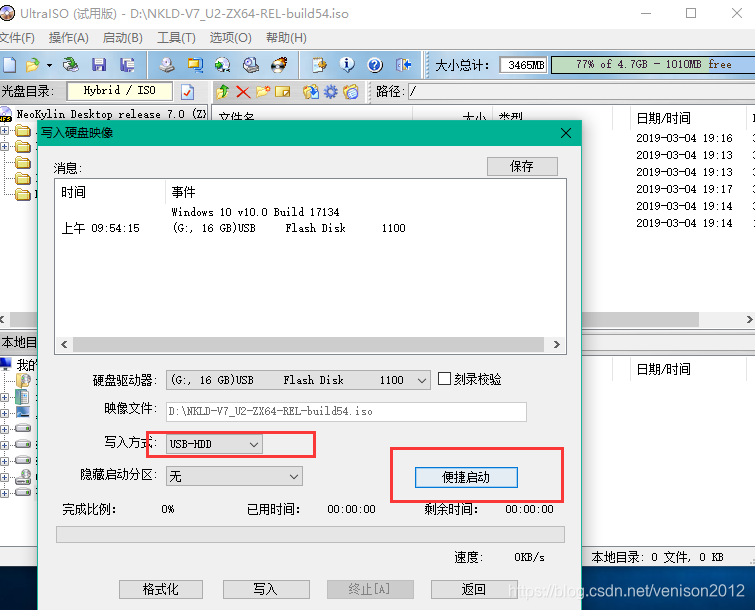
Task: Open the 工具(T) menu
Action: [176, 38]
